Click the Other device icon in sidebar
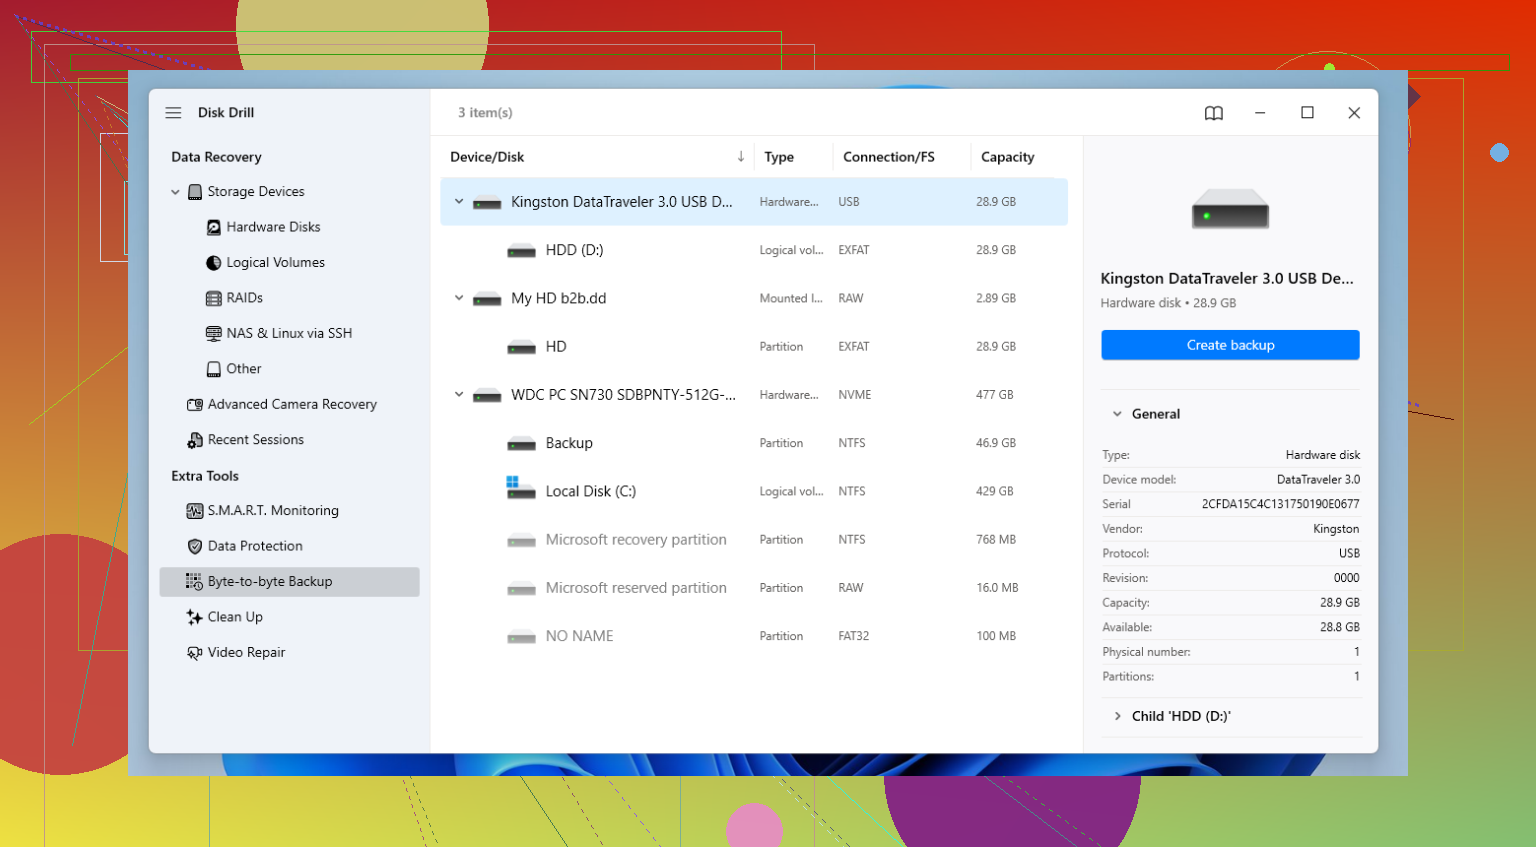 point(213,369)
